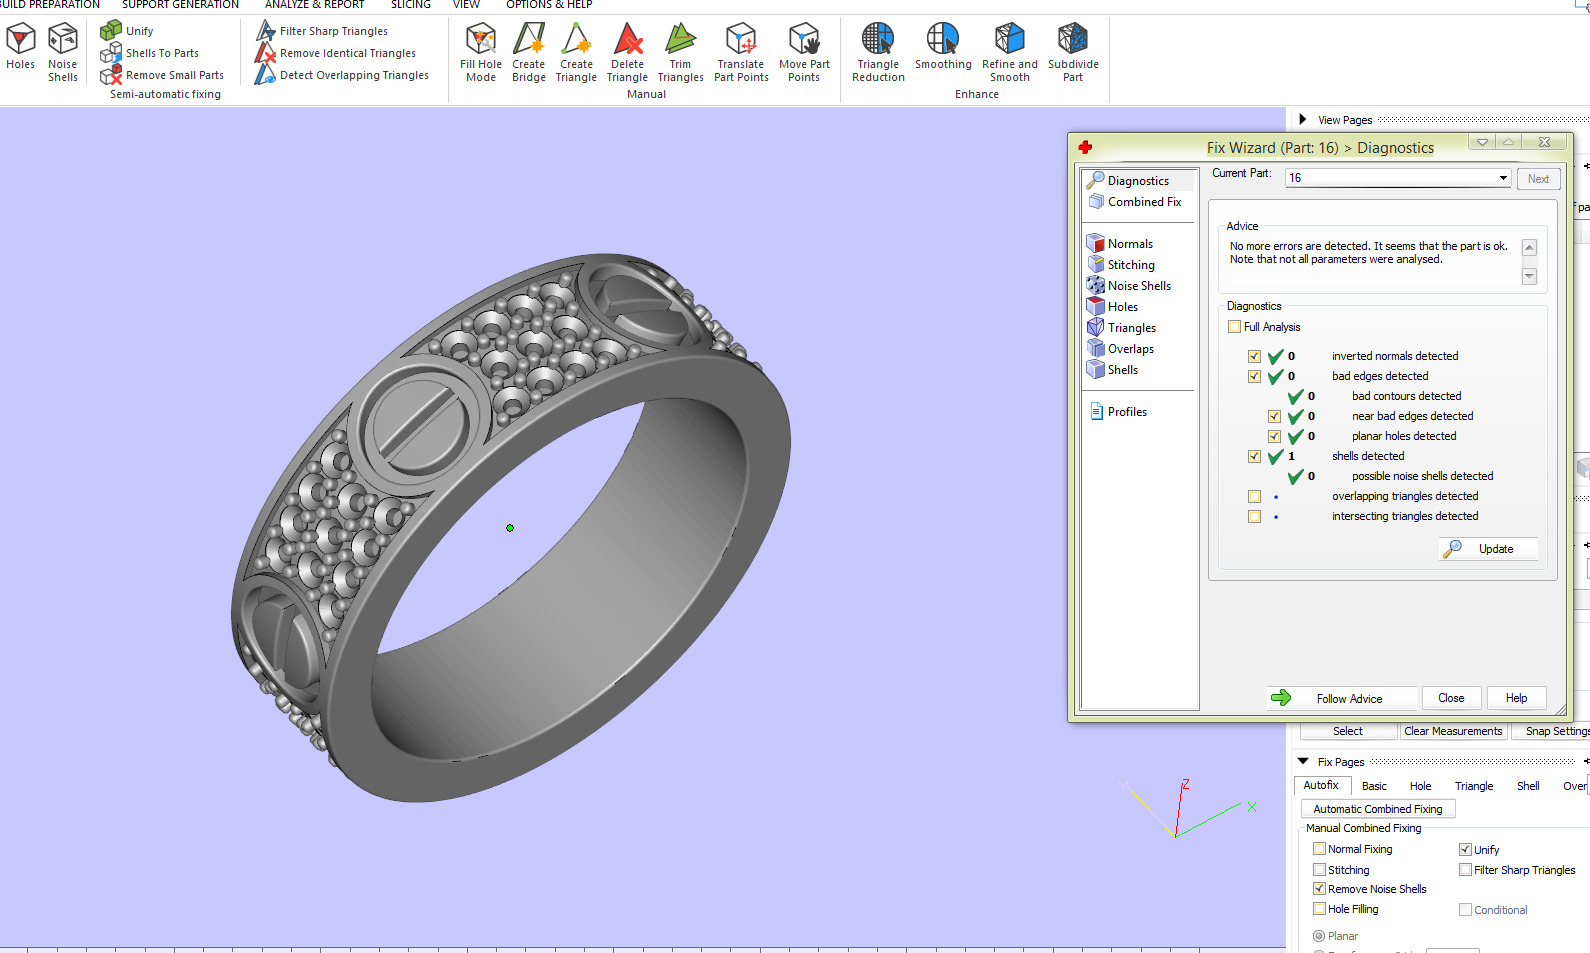The width and height of the screenshot is (1590, 953).
Task: Uncheck Remove Noise Shells option
Action: point(1319,889)
